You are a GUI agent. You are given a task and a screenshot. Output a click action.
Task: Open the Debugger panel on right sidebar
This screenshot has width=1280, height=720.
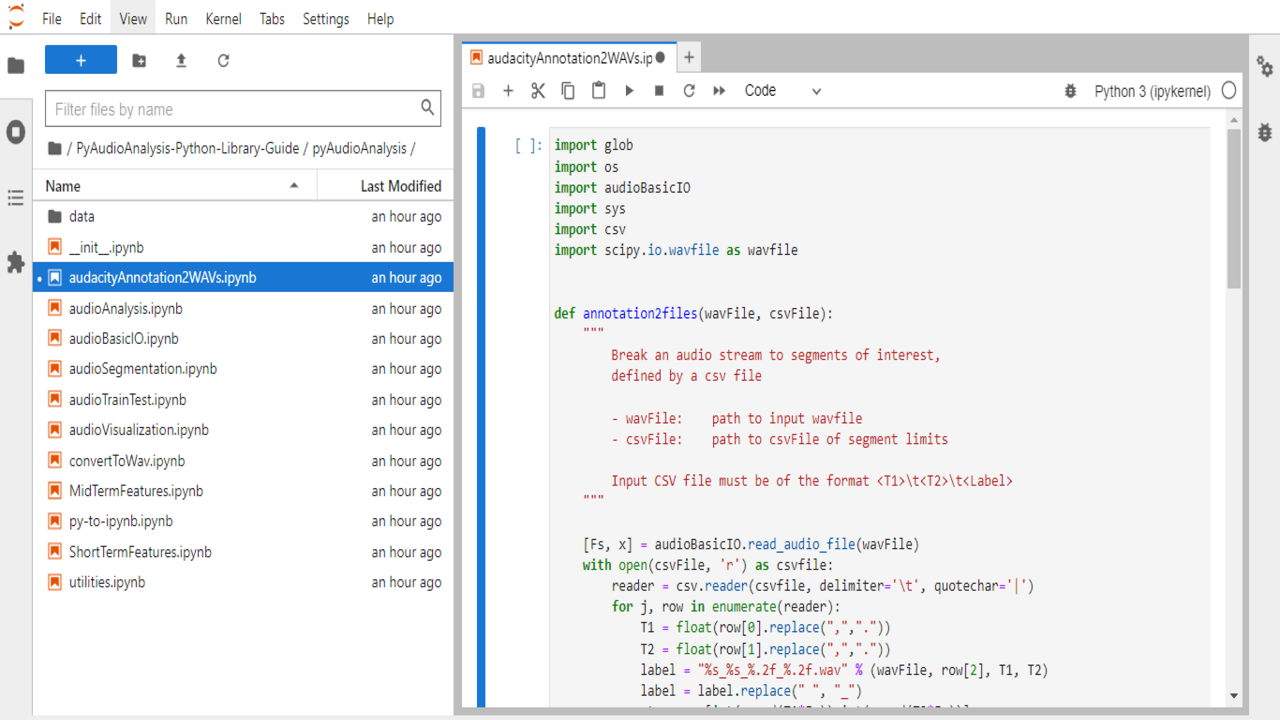(1265, 131)
